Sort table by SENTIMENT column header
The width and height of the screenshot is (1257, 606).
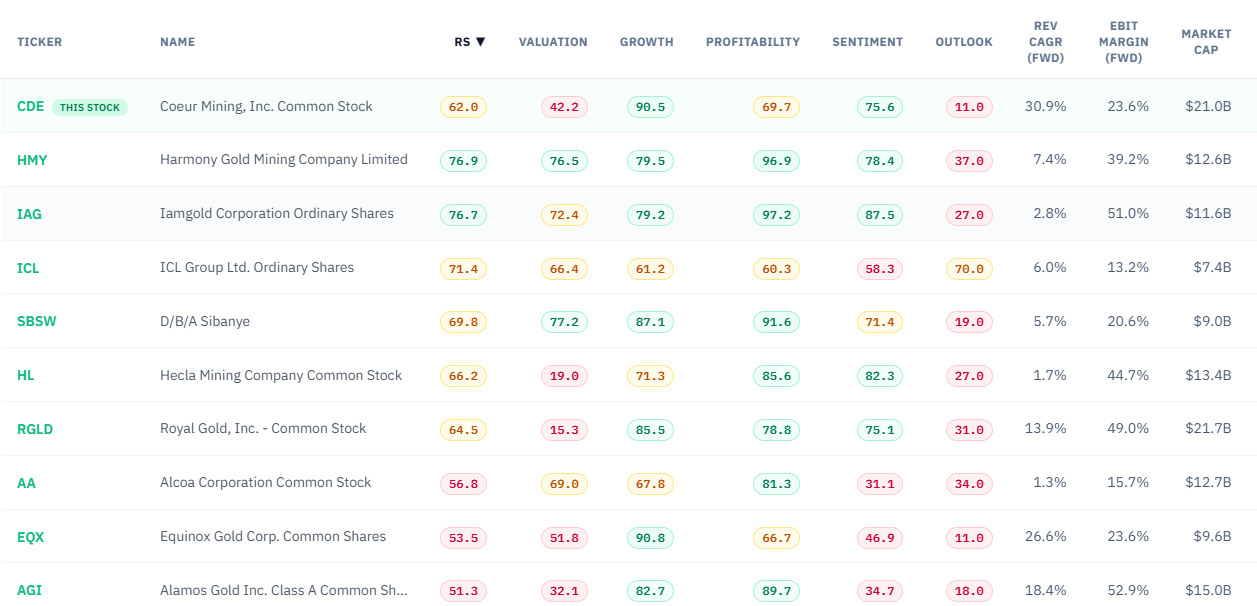(868, 42)
